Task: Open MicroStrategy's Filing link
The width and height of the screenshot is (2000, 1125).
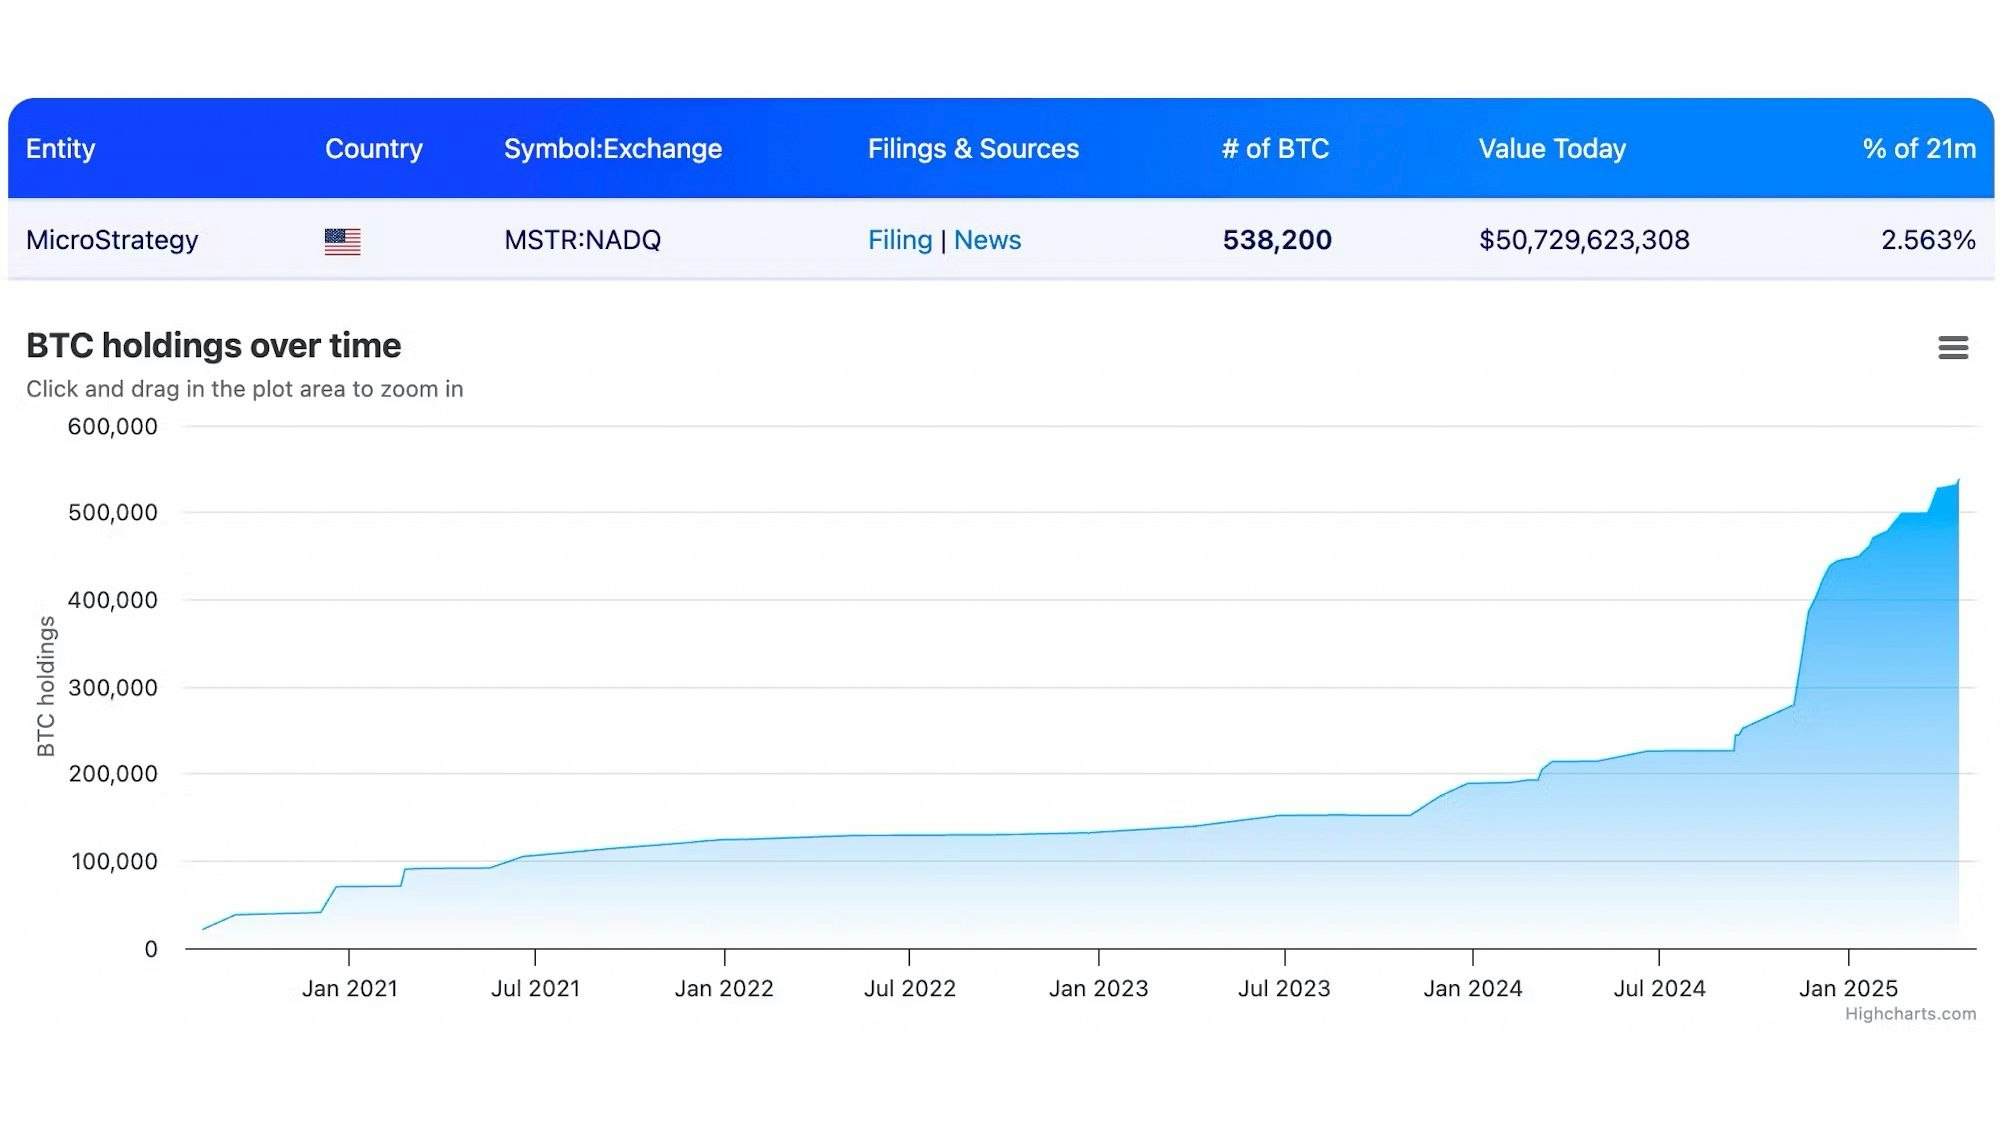Action: 900,240
